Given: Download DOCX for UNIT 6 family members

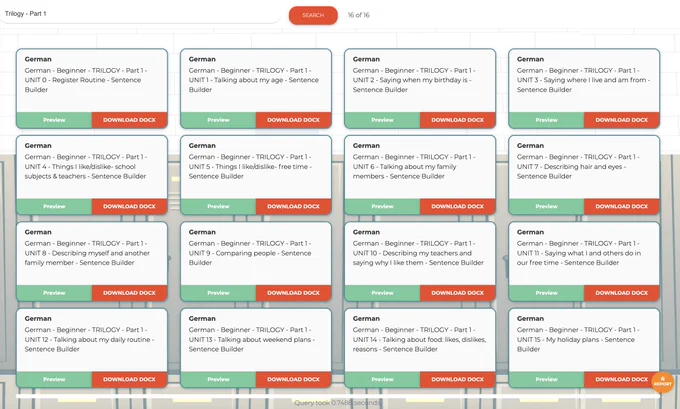Looking at the screenshot, I should point(458,206).
